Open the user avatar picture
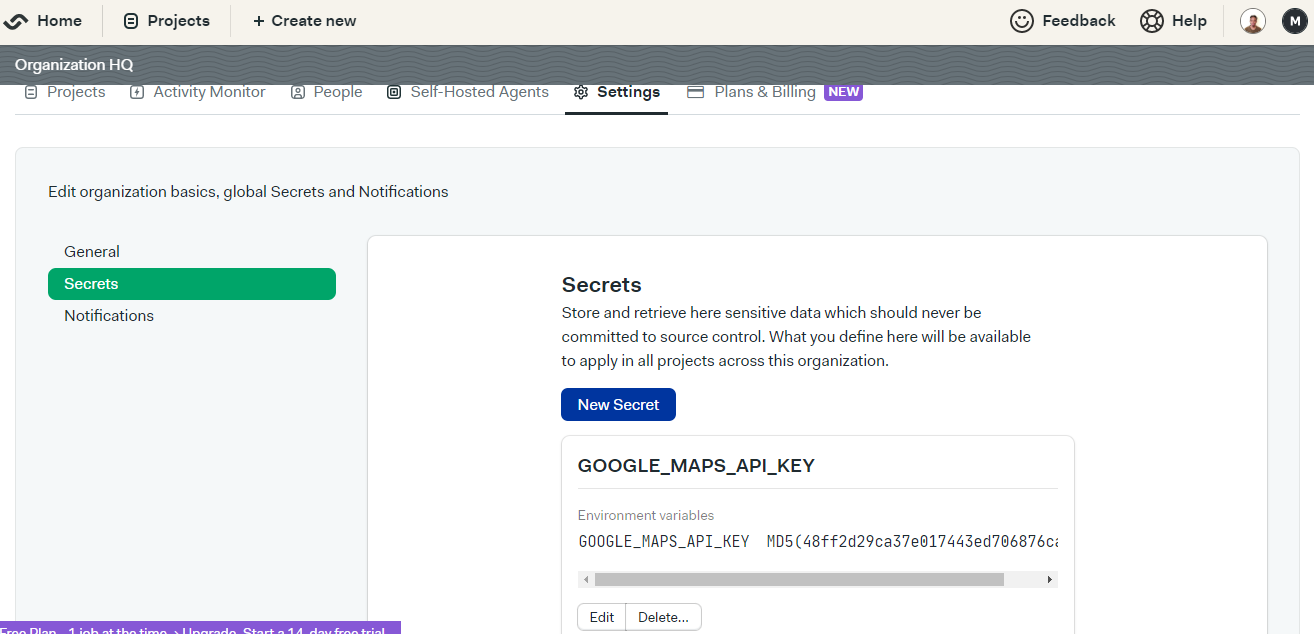This screenshot has height=634, width=1314. point(1252,20)
